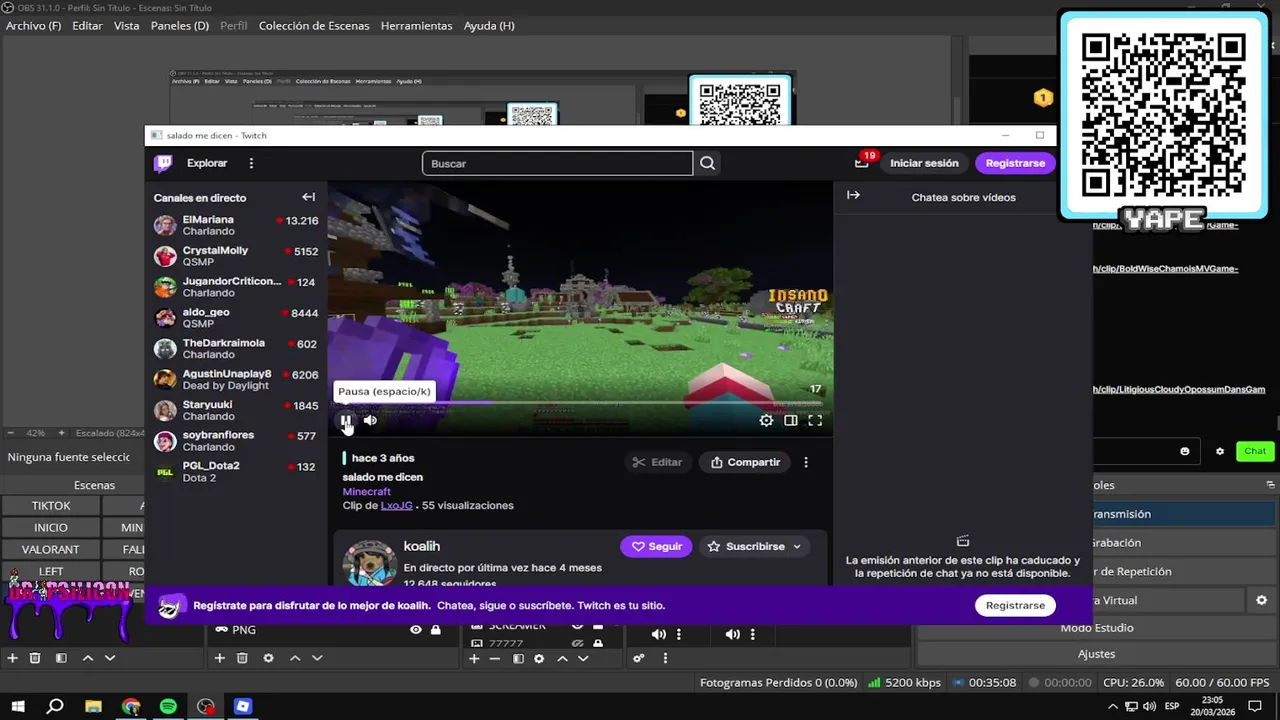This screenshot has height=720, width=1280.
Task: Open OBS Archivo menu
Action: [x=33, y=25]
